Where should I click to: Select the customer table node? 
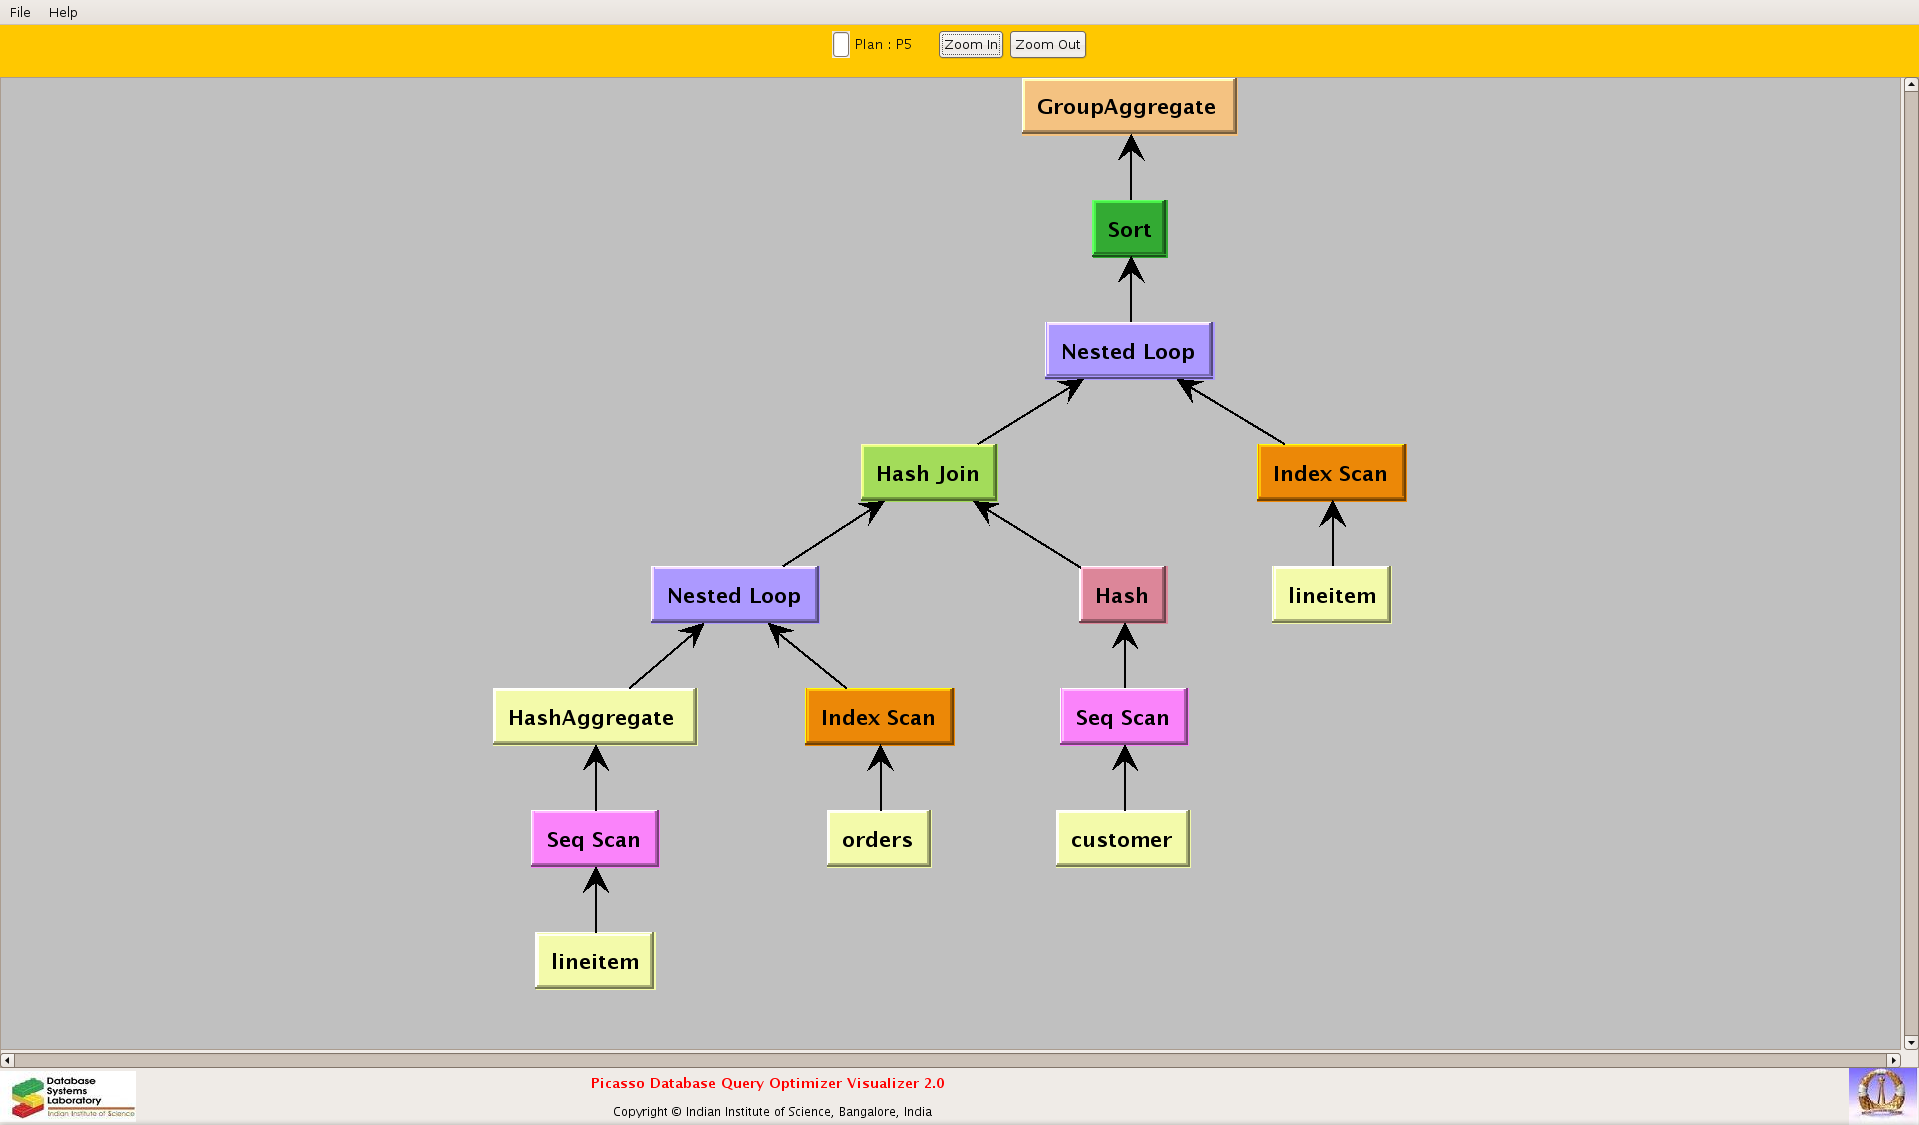[x=1122, y=839]
